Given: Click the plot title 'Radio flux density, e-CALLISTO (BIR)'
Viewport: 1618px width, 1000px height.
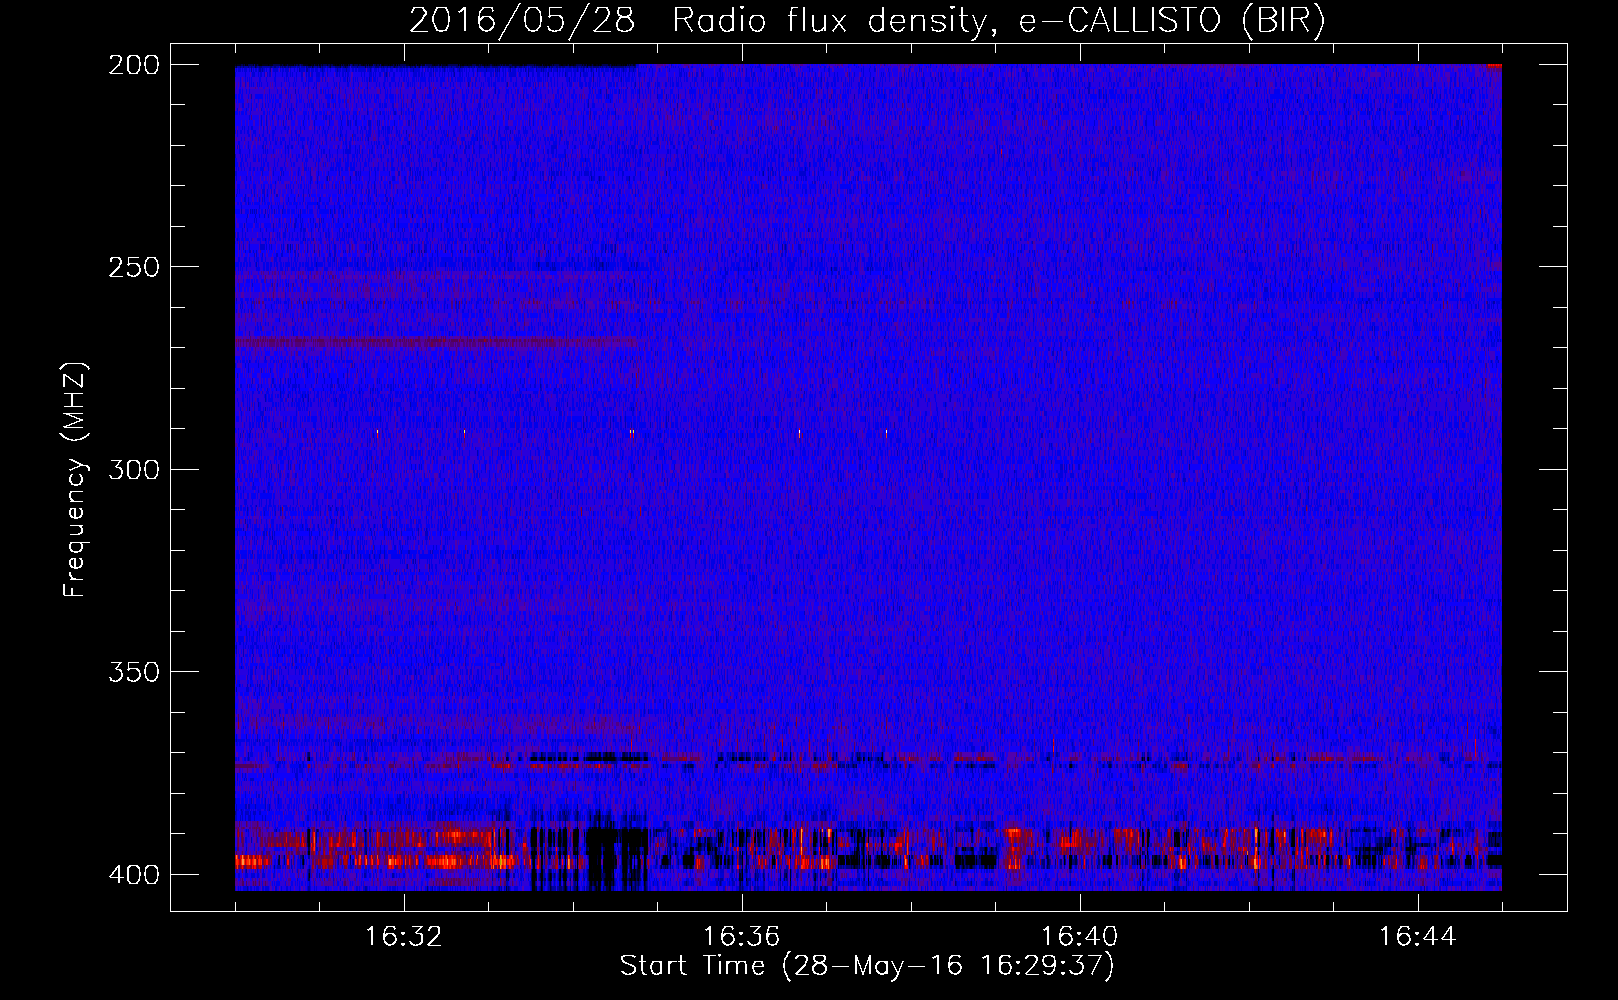Looking at the screenshot, I should pos(999,20).
